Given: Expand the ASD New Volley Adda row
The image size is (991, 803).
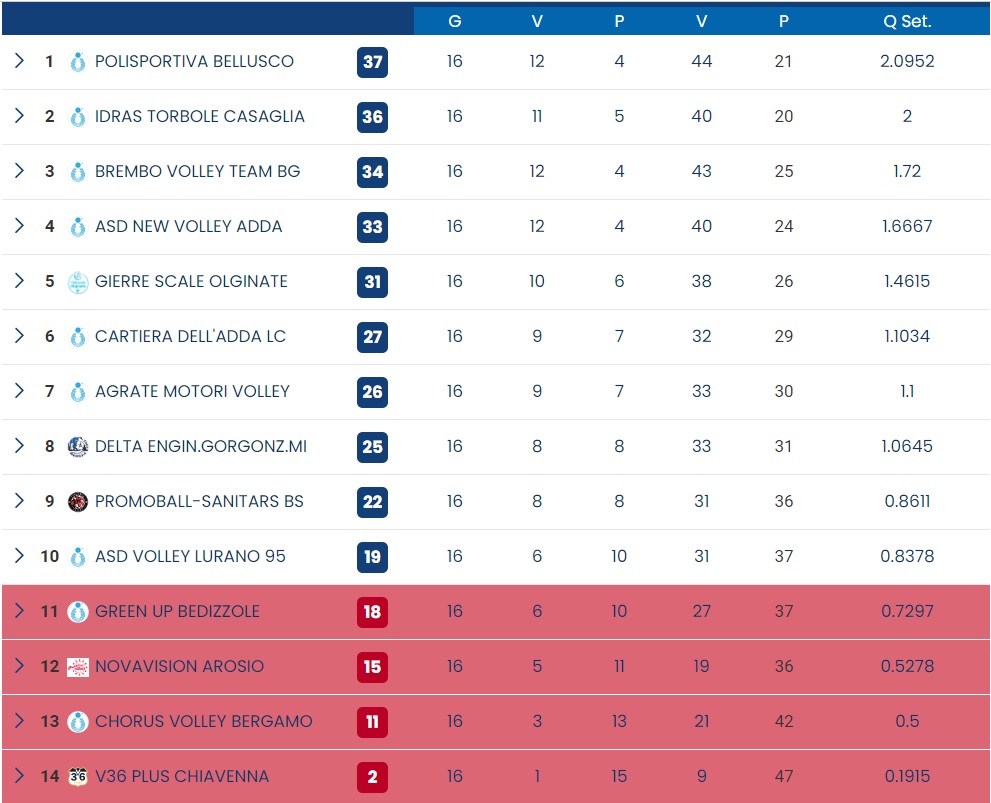Looking at the screenshot, I should coord(19,226).
